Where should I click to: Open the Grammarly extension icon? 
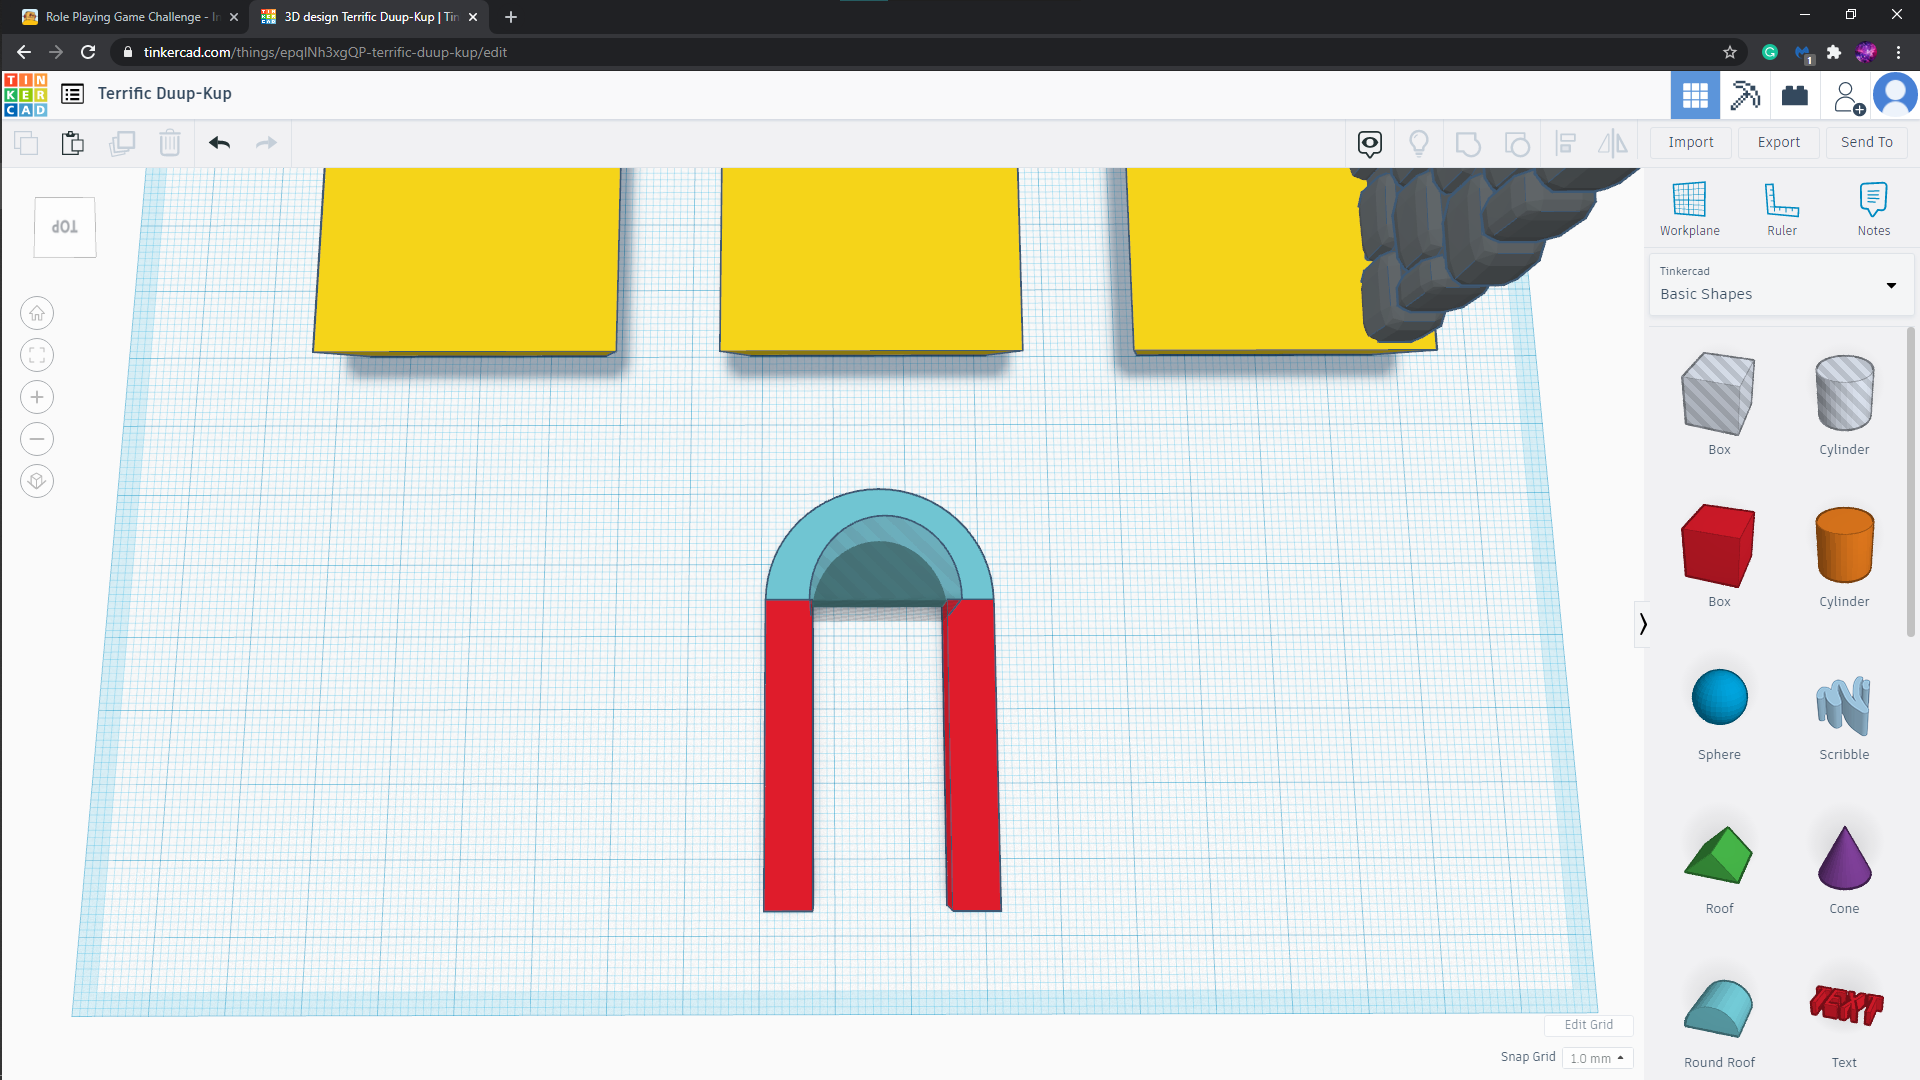[x=1770, y=52]
